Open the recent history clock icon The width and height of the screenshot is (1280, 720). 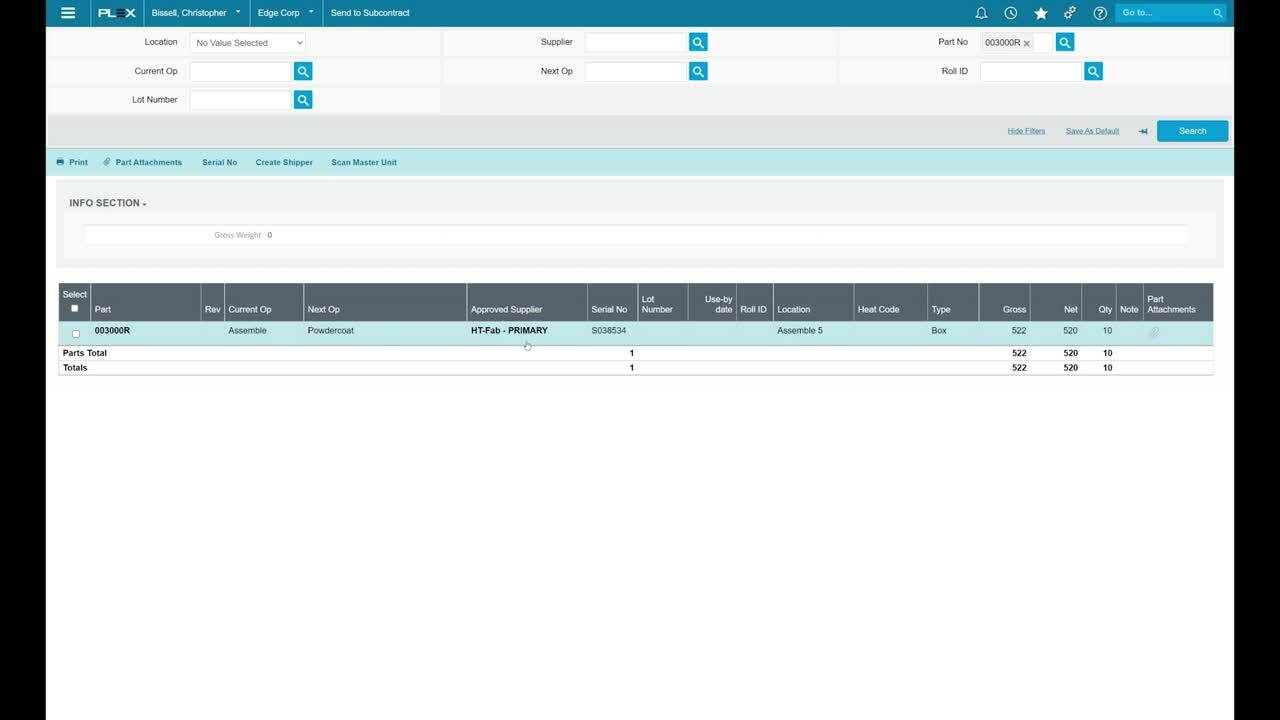1011,13
